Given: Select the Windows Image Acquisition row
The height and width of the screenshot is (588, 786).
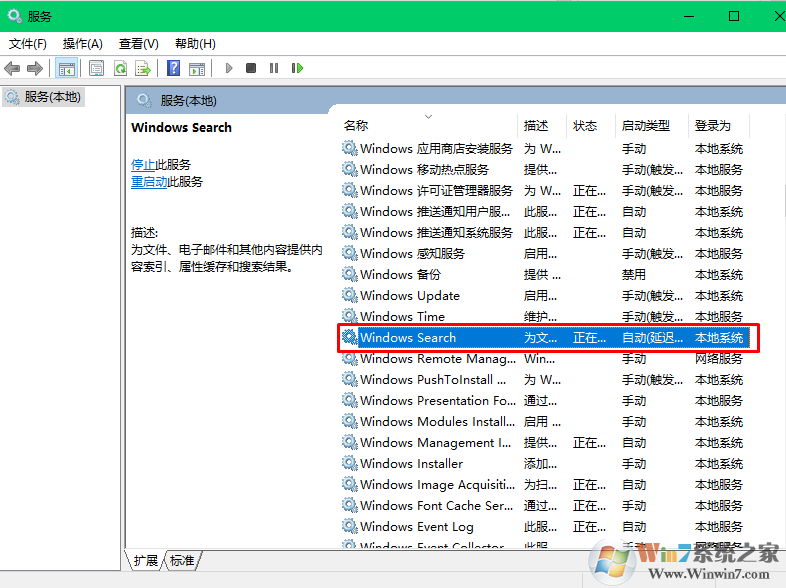Looking at the screenshot, I should [x=545, y=484].
